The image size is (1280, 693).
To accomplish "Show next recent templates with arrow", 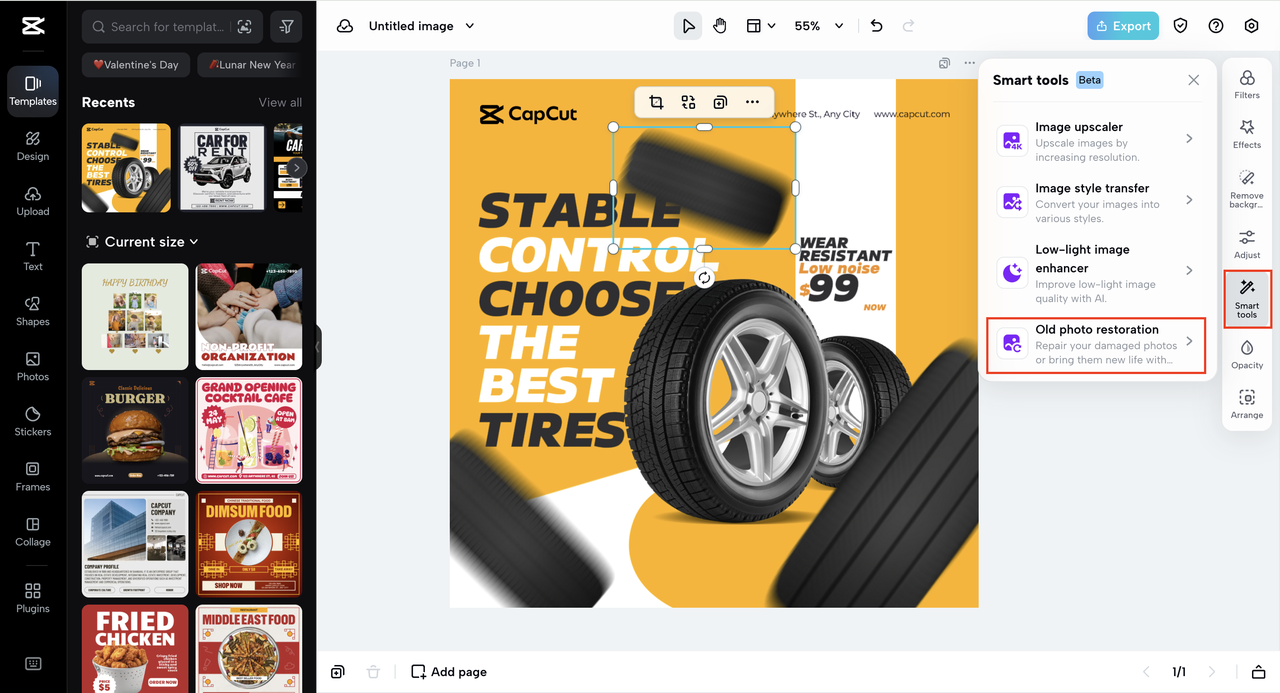I will coord(296,168).
